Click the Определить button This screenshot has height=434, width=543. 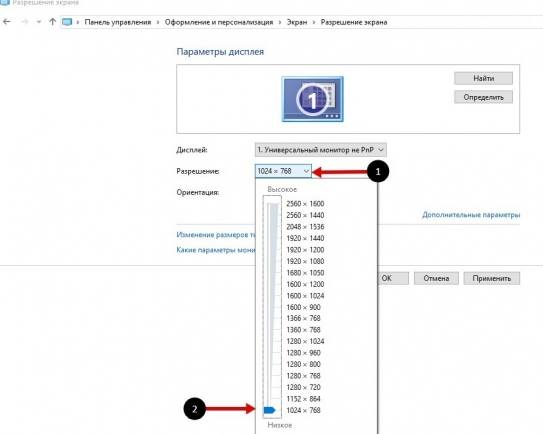[x=483, y=97]
